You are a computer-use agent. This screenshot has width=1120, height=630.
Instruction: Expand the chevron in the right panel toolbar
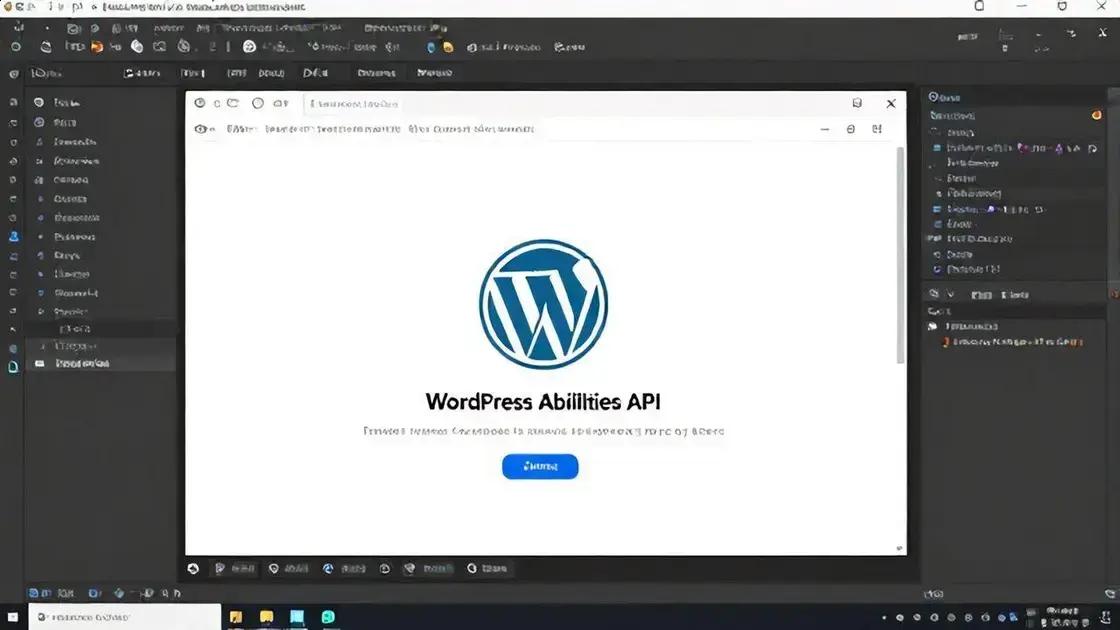point(948,294)
